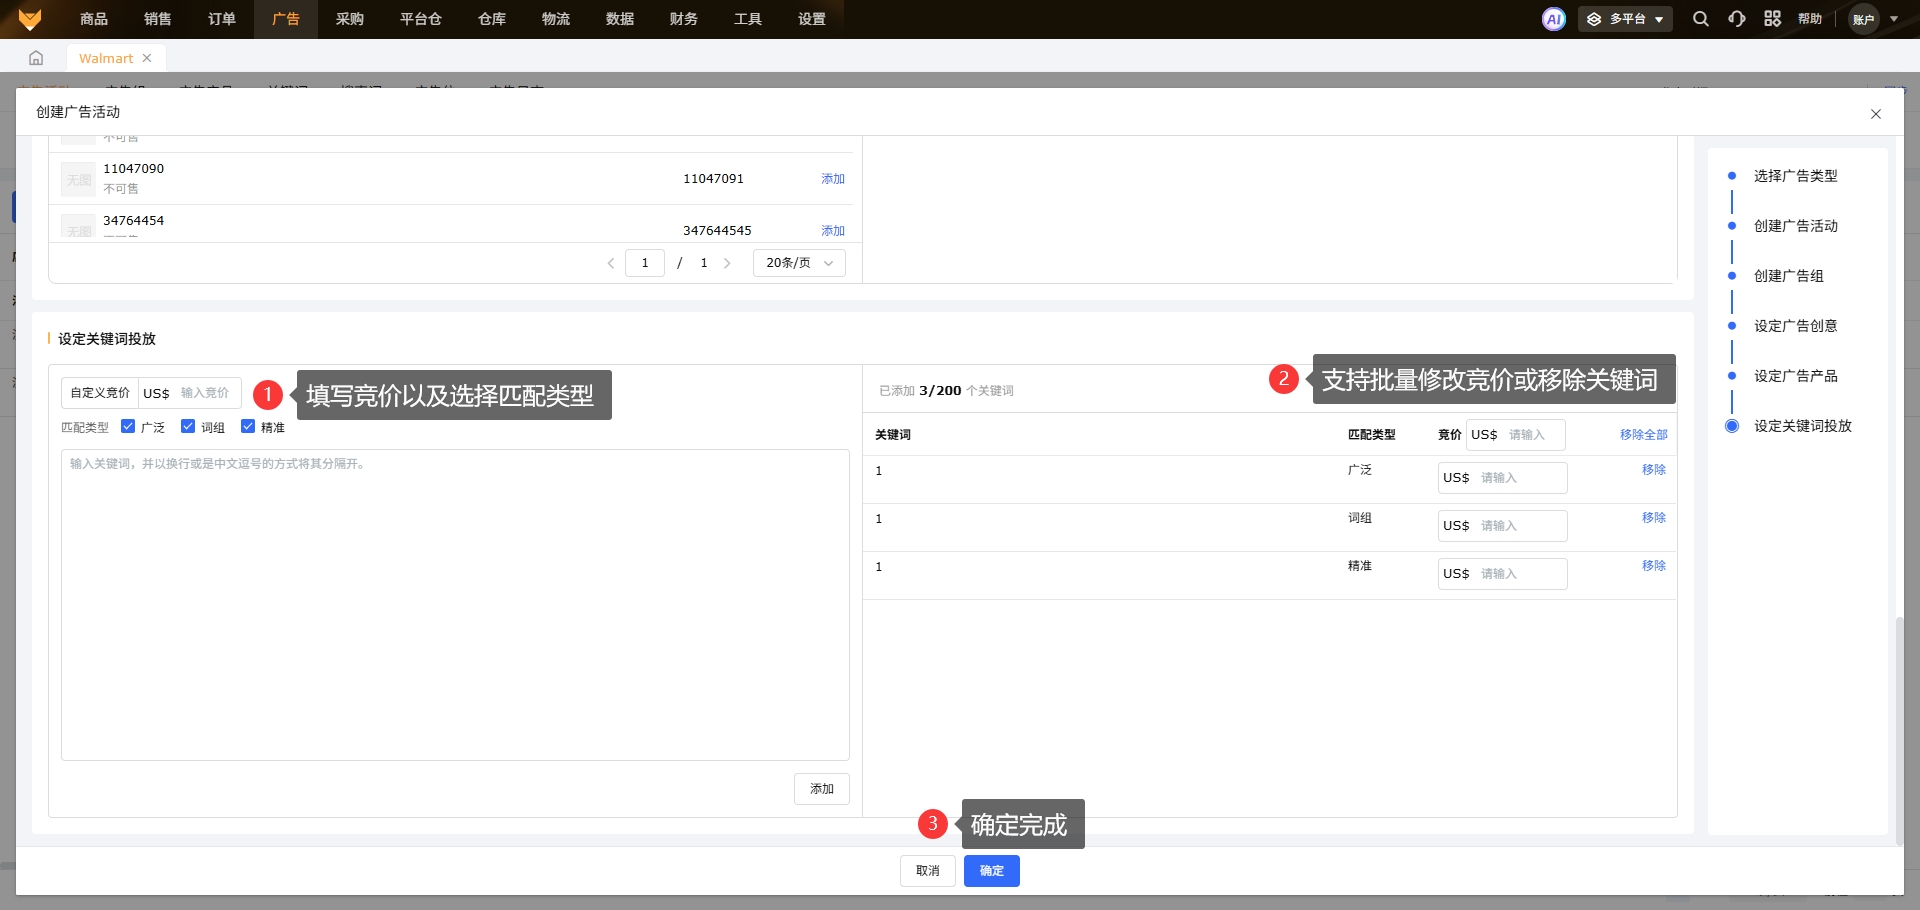The image size is (1920, 910).
Task: Toggle the 广泛 match type checkbox
Action: click(x=128, y=426)
